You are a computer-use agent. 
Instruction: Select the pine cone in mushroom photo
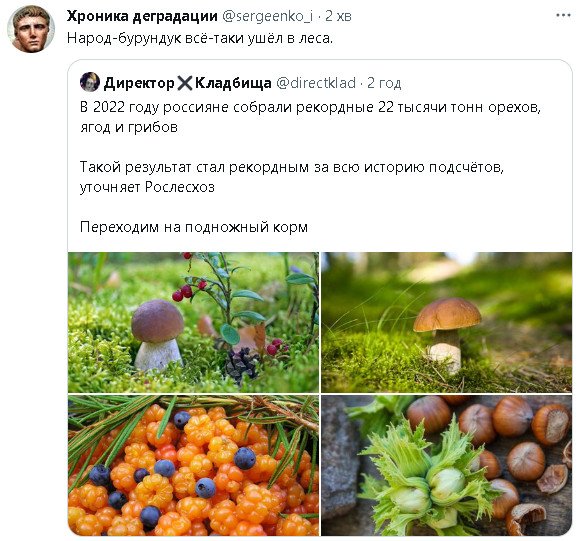pyautogui.click(x=242, y=364)
